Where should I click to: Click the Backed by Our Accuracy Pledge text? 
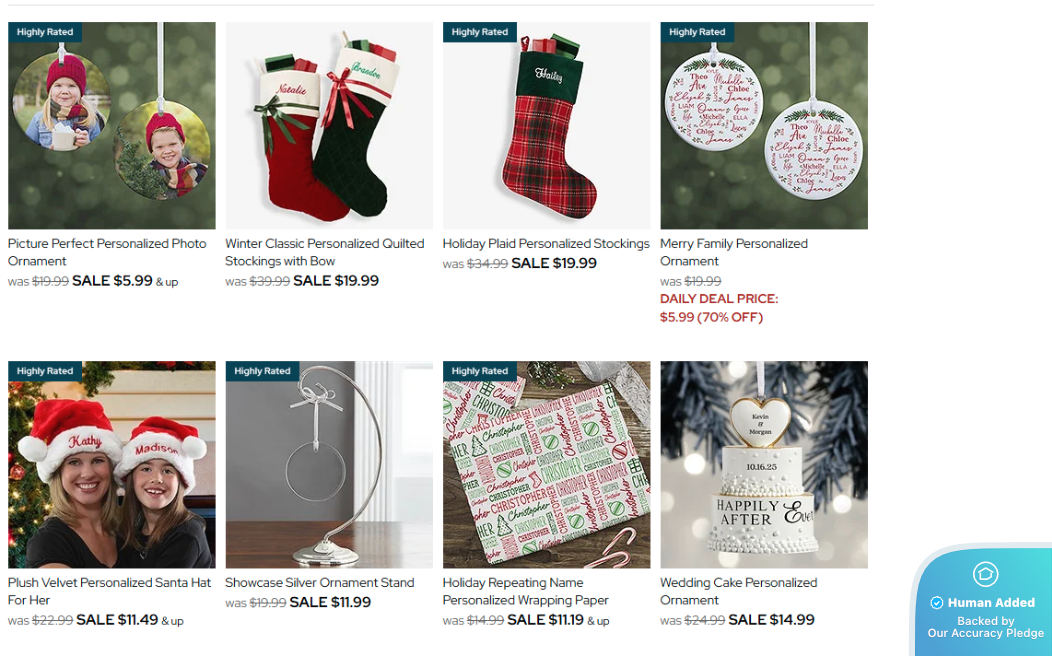tap(986, 627)
